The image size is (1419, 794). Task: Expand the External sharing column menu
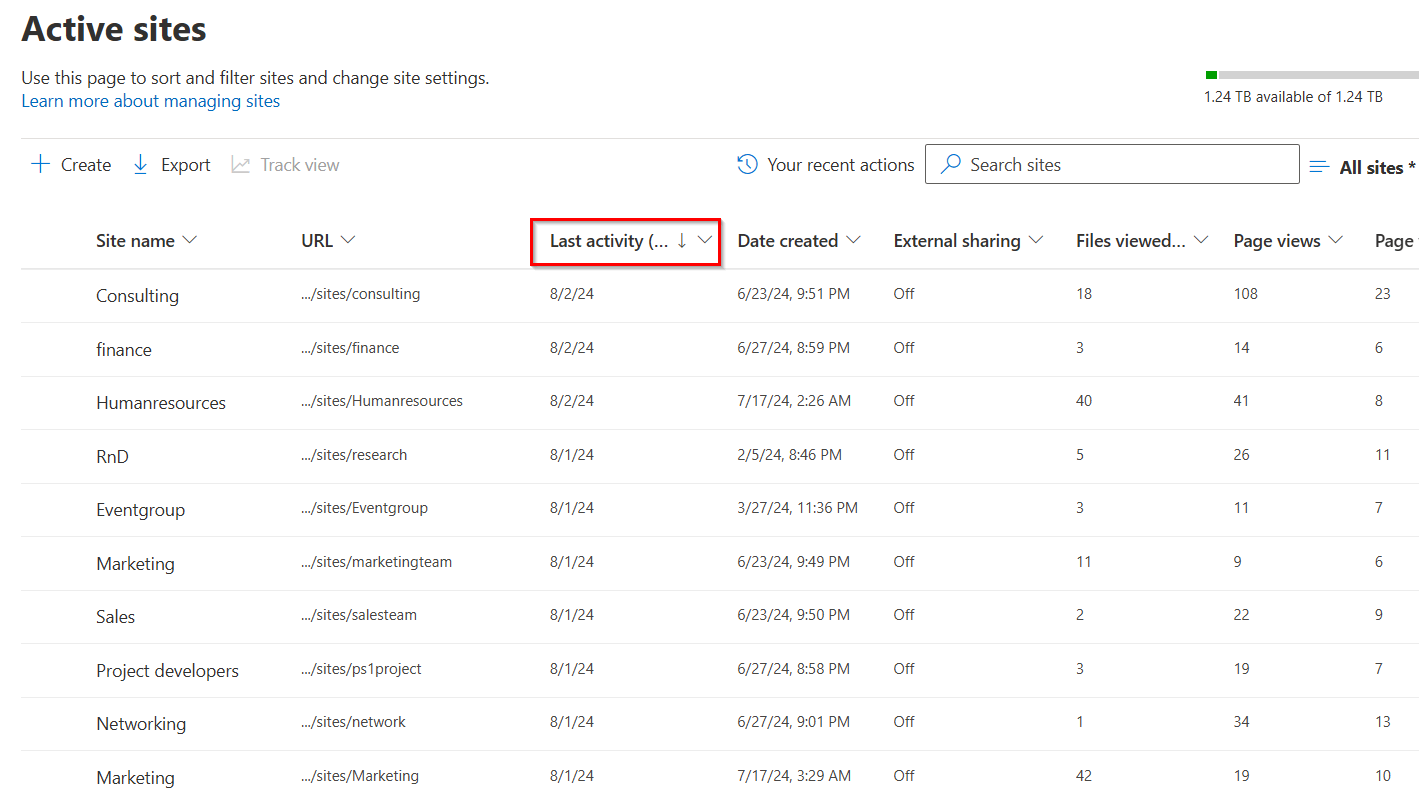click(x=1037, y=240)
